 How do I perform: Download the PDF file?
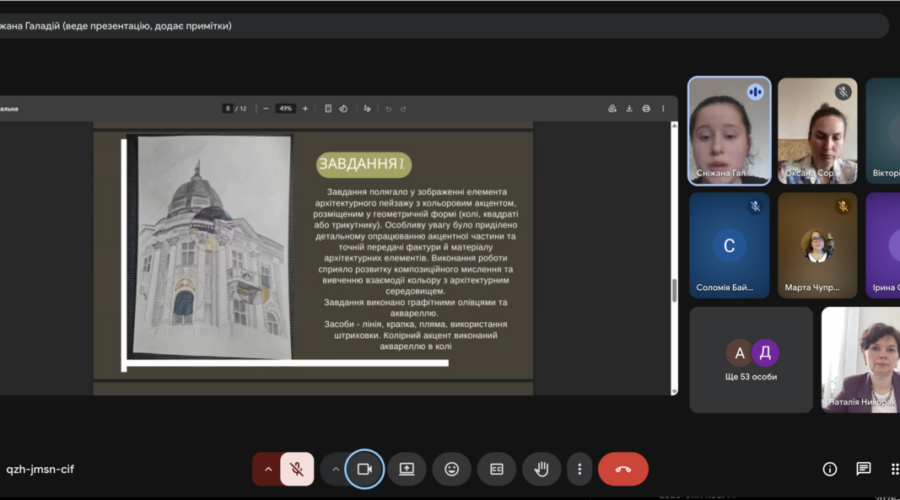[x=629, y=108]
